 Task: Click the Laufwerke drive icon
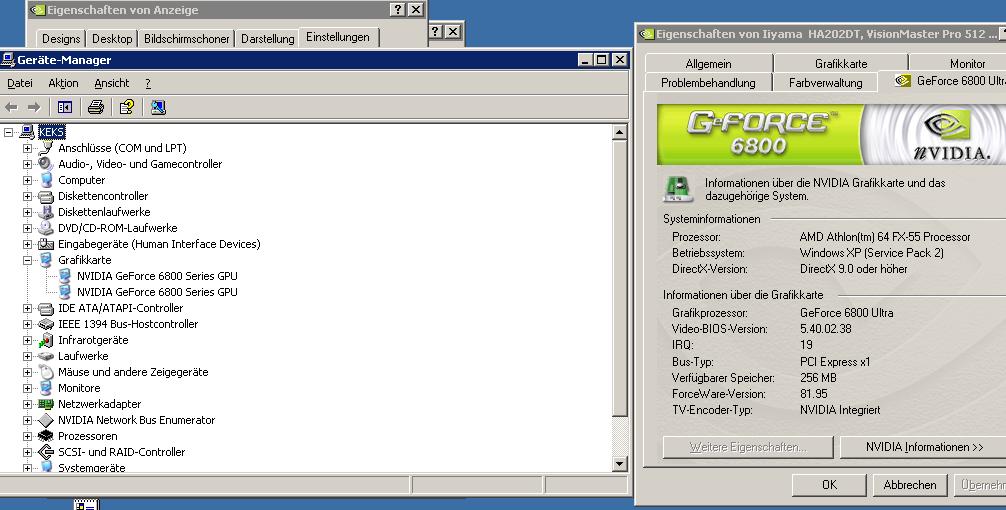coord(46,356)
